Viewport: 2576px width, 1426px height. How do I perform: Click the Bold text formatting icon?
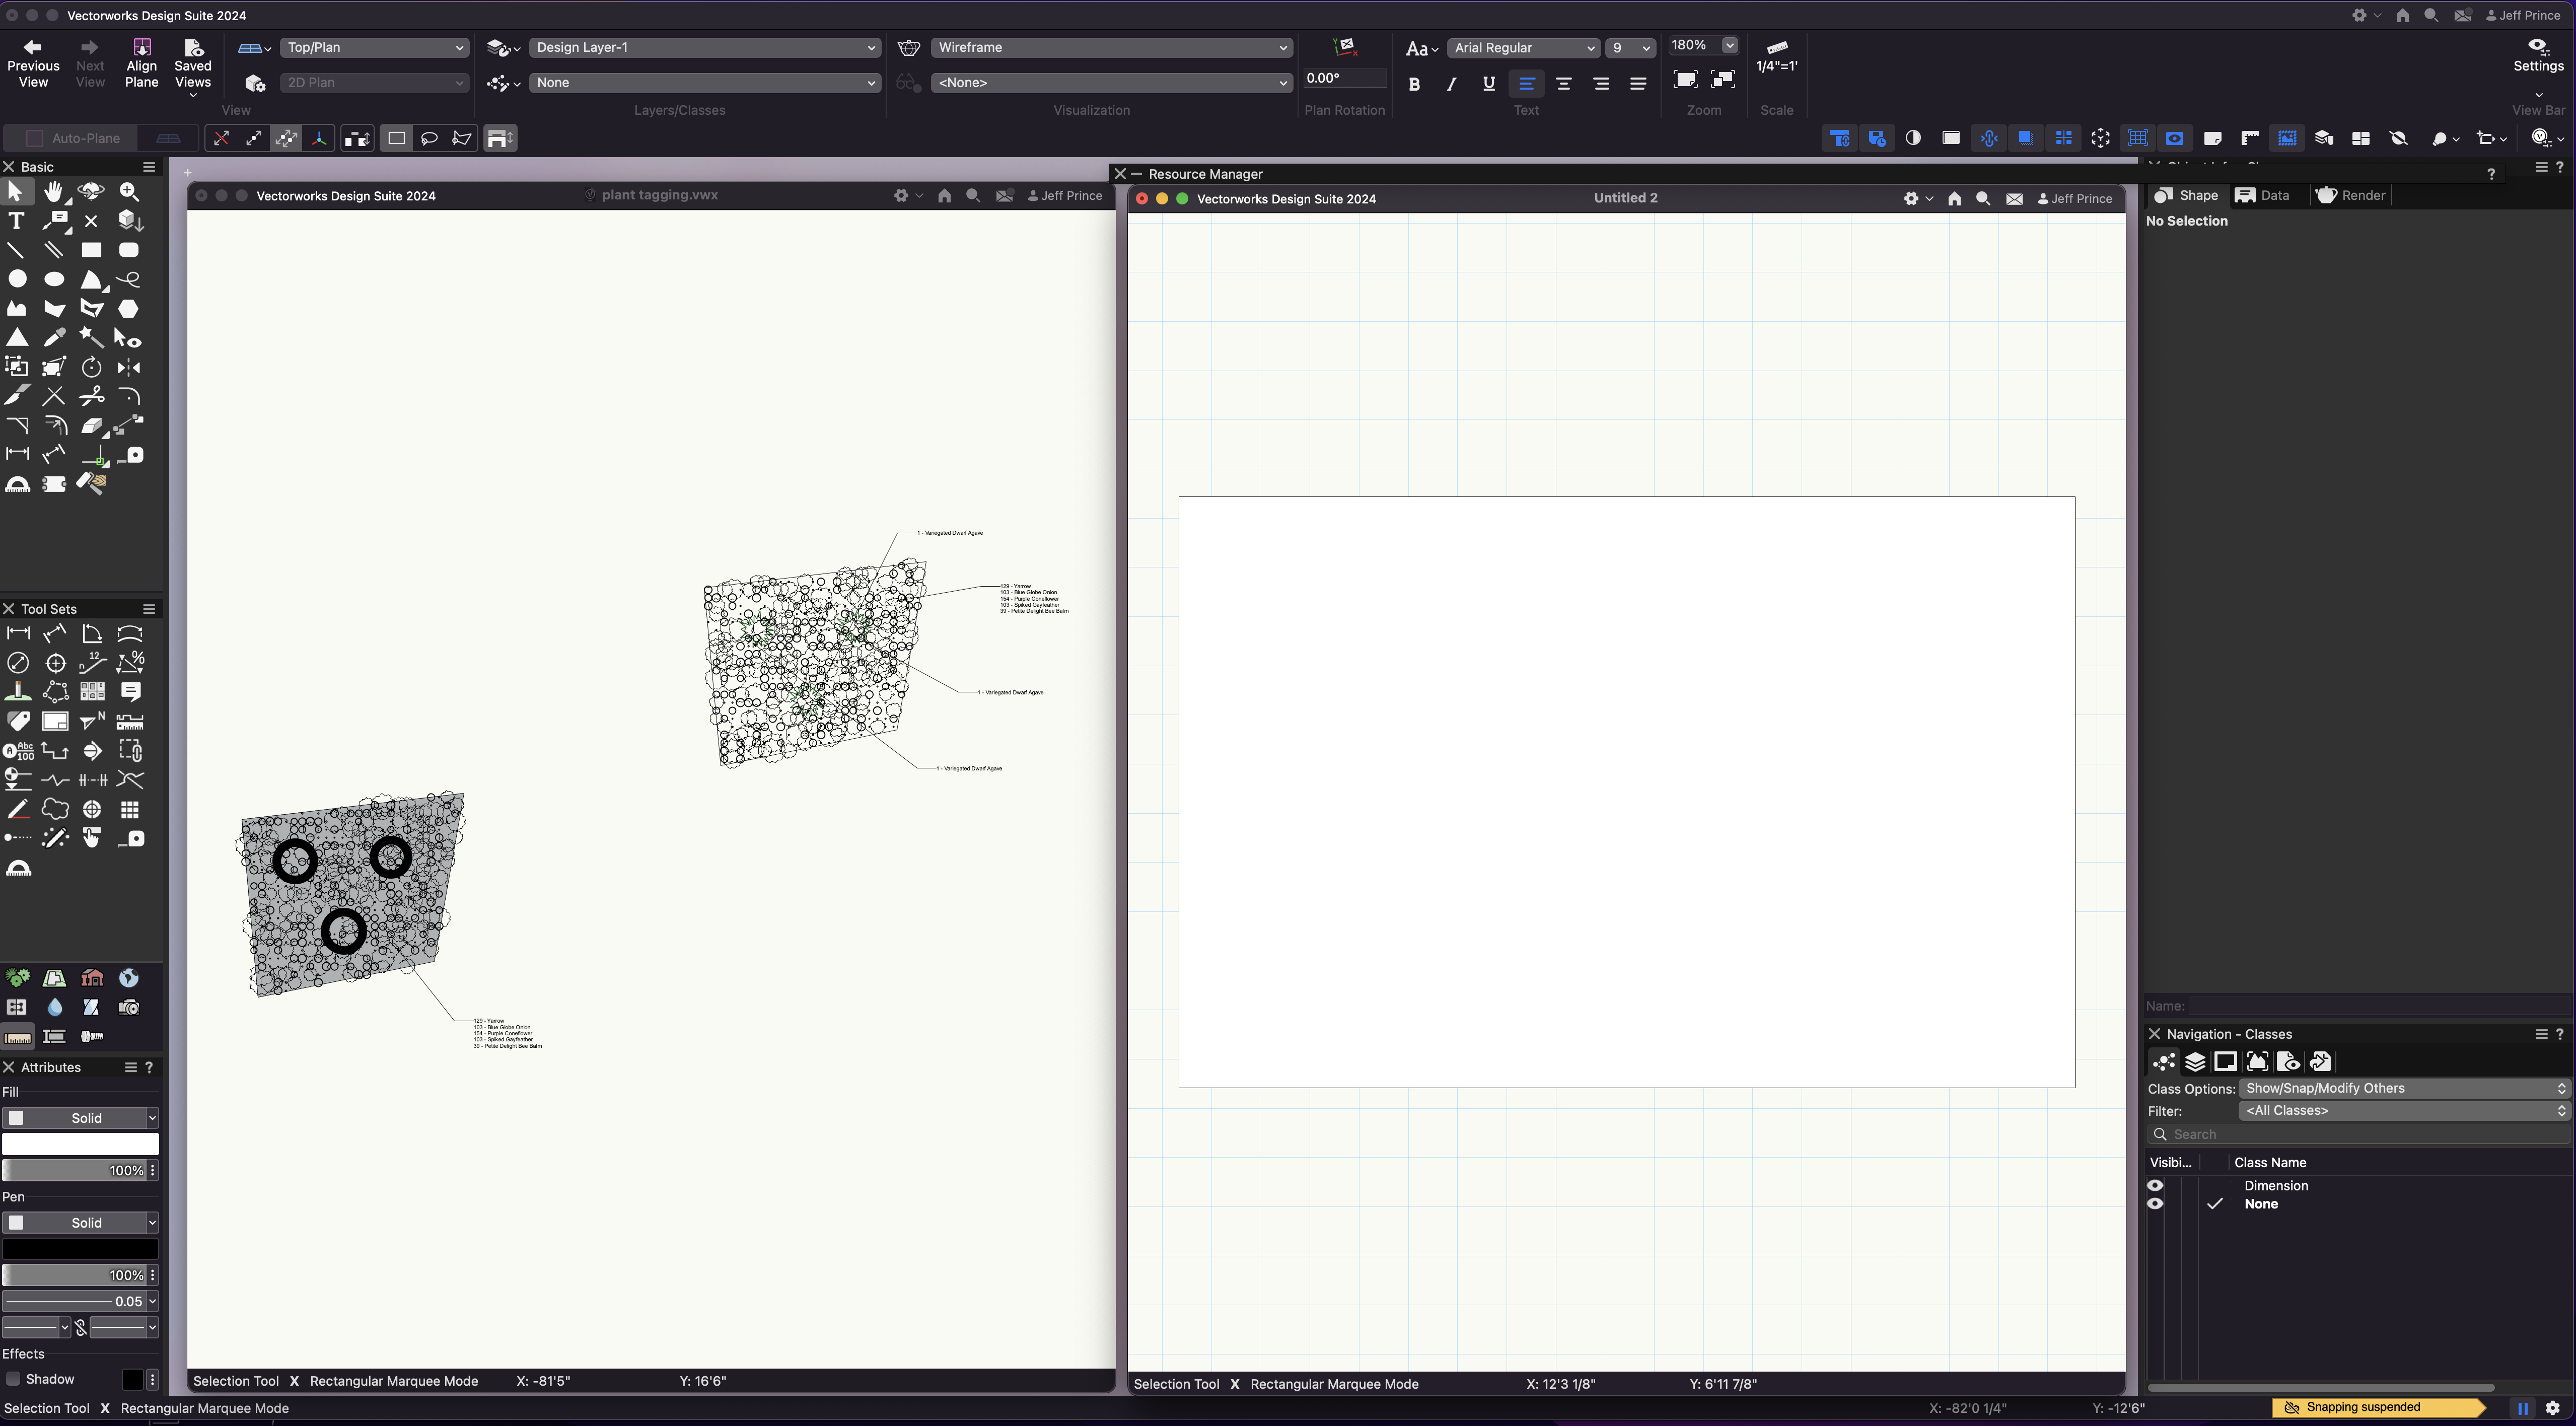click(x=1414, y=84)
